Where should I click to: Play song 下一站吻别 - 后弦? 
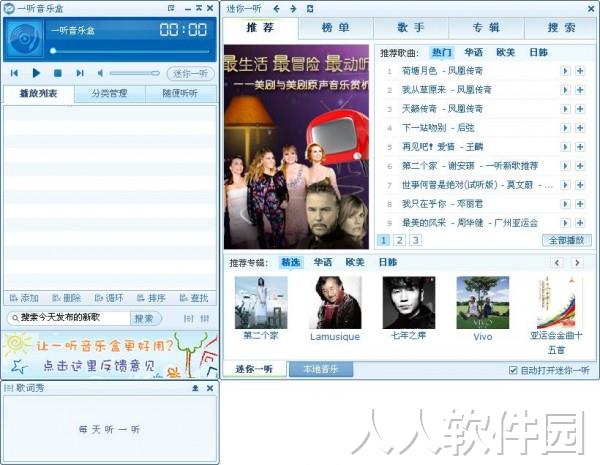[565, 128]
